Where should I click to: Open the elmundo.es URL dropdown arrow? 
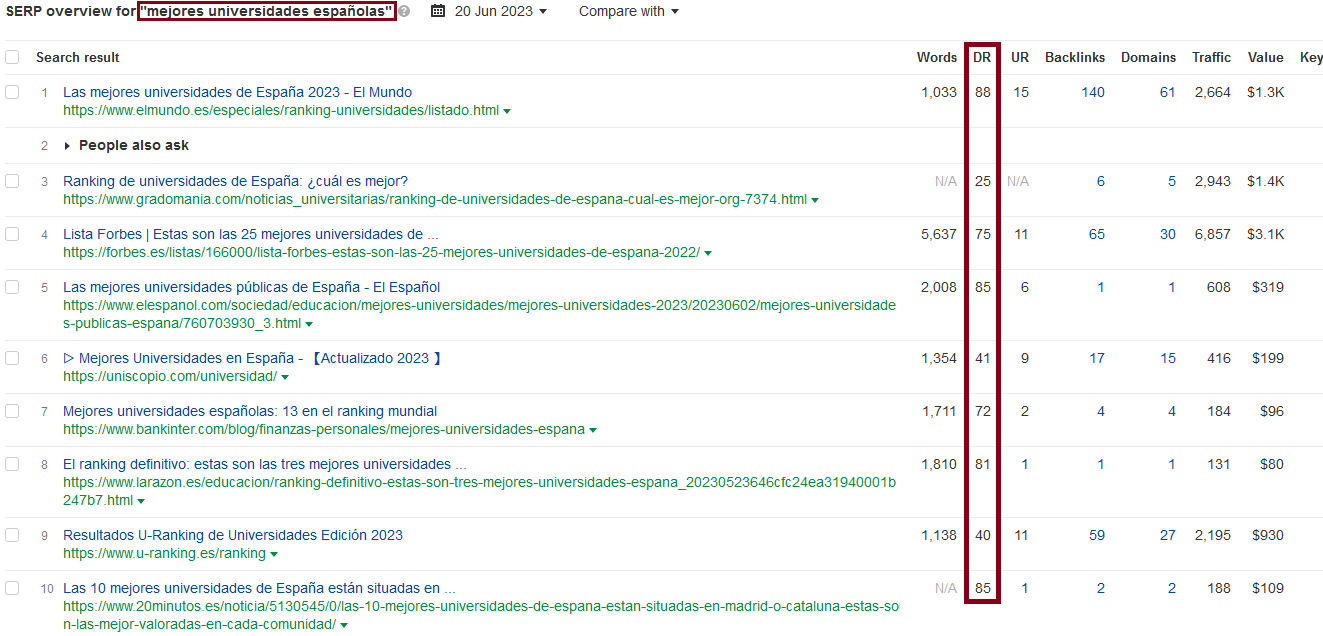(x=508, y=111)
